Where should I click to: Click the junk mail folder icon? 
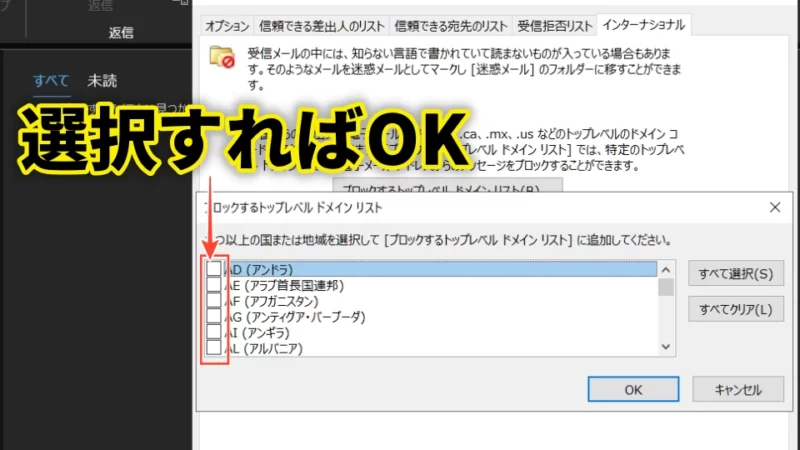[x=222, y=57]
